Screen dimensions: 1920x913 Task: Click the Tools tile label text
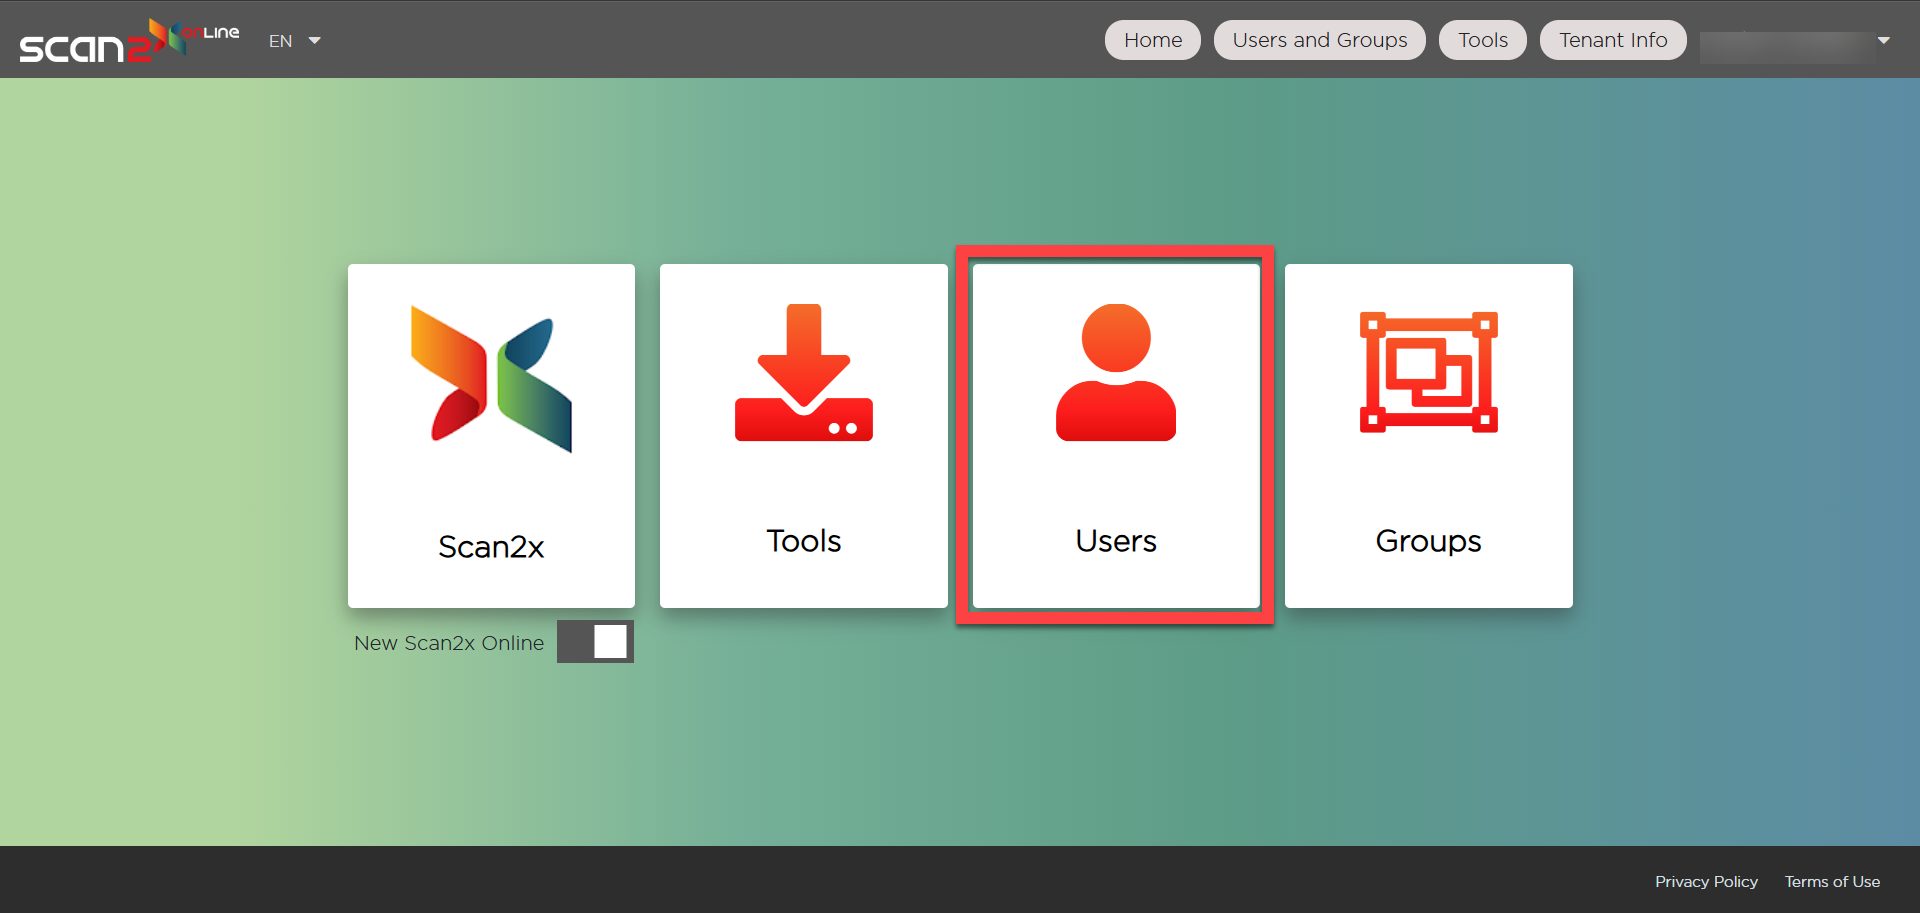[x=804, y=541]
